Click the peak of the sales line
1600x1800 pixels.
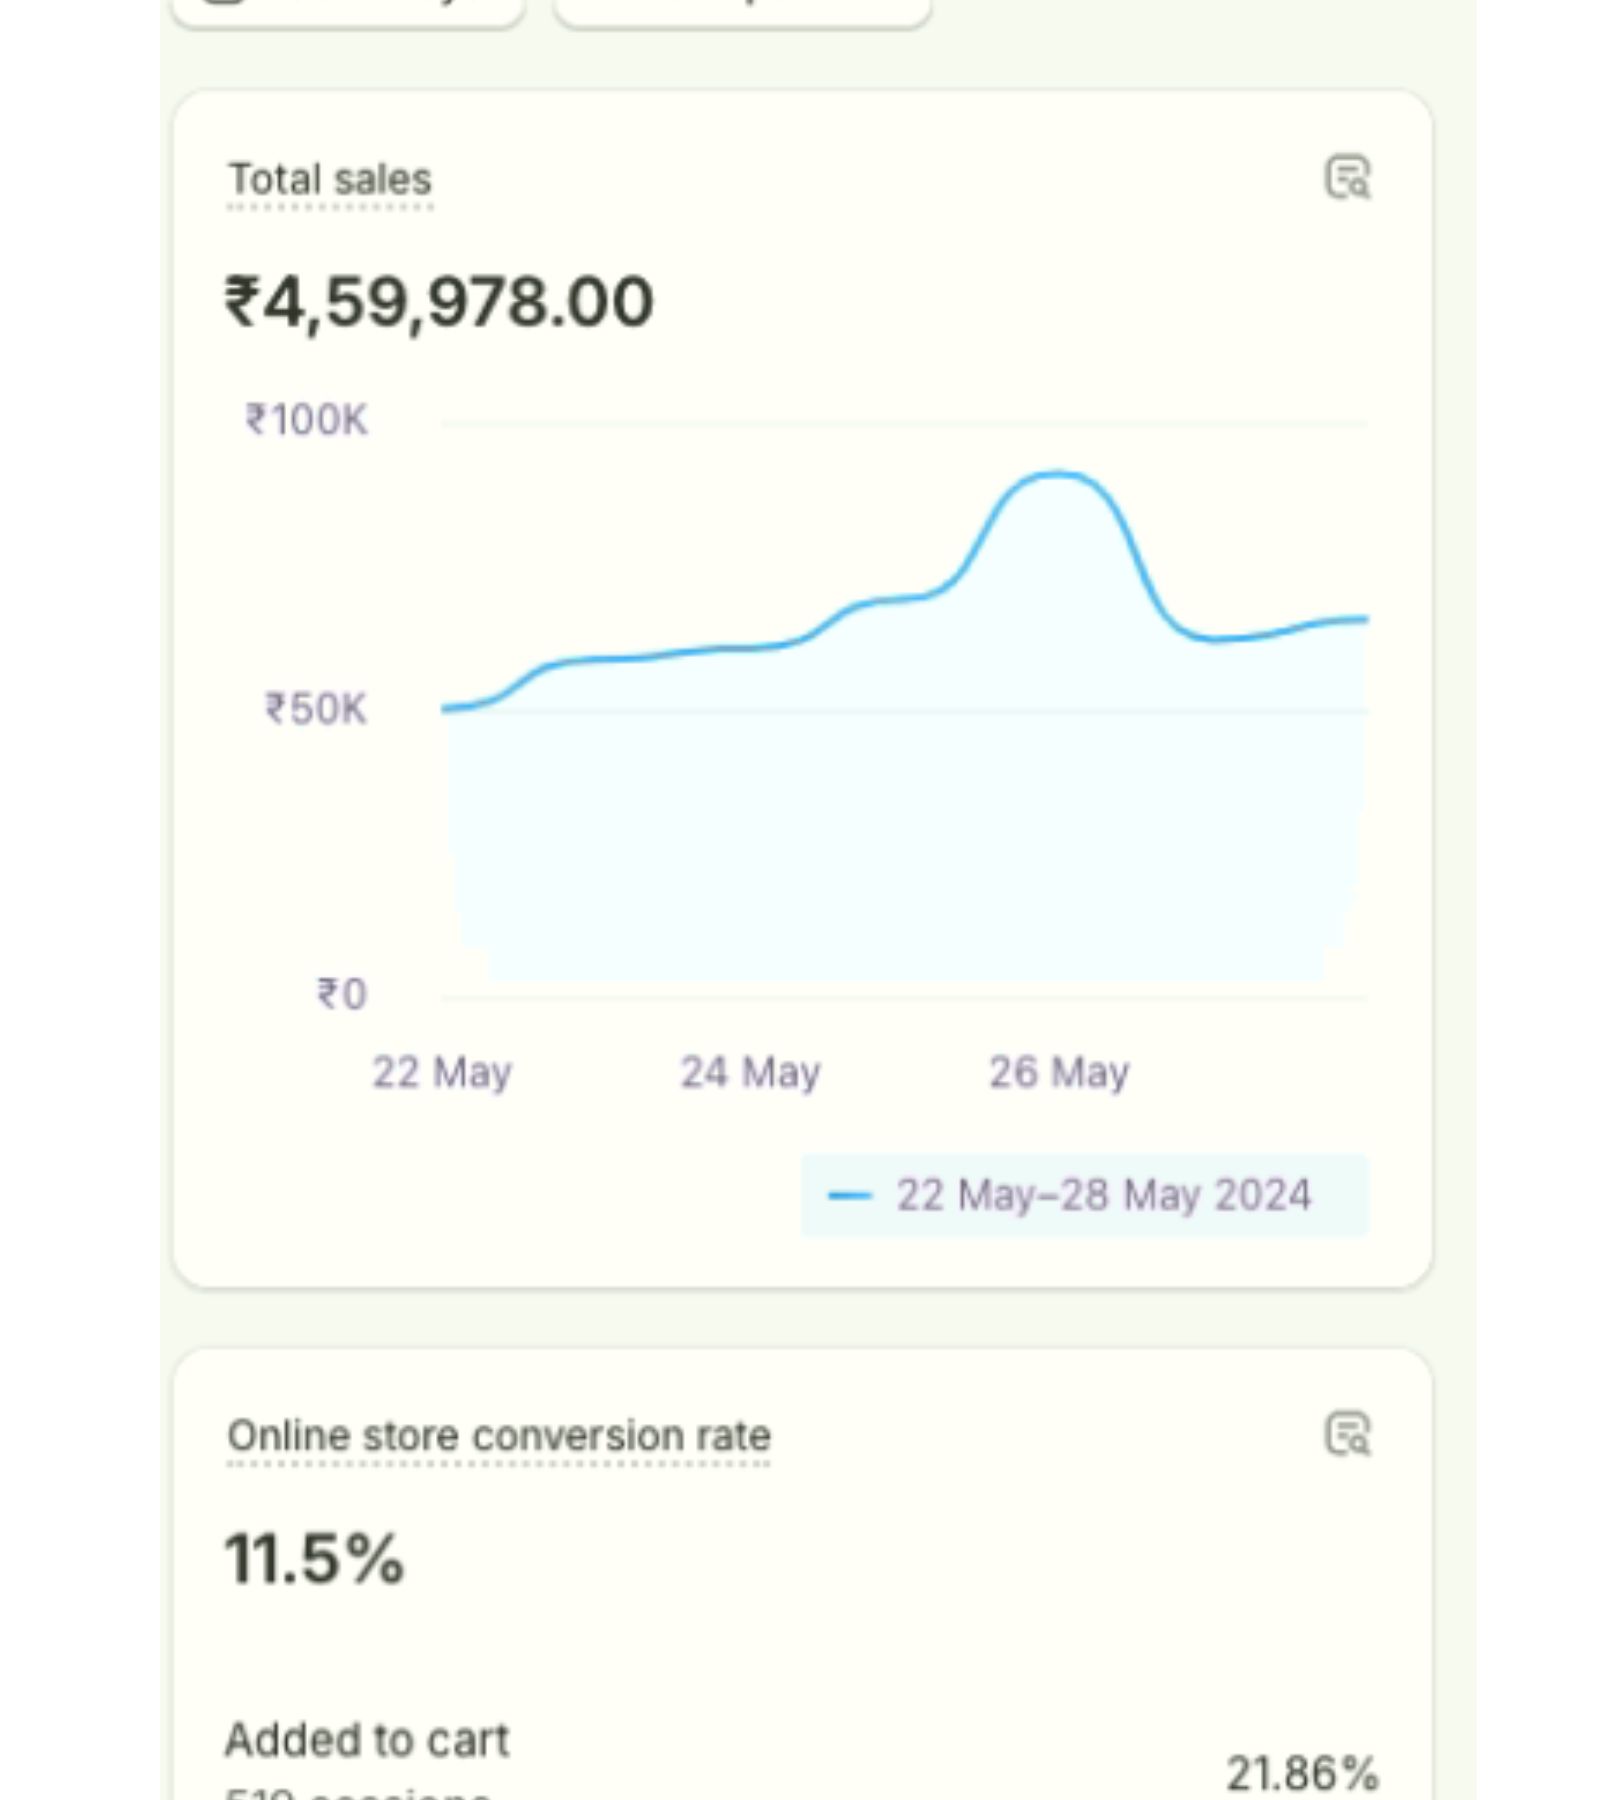pos(1057,475)
